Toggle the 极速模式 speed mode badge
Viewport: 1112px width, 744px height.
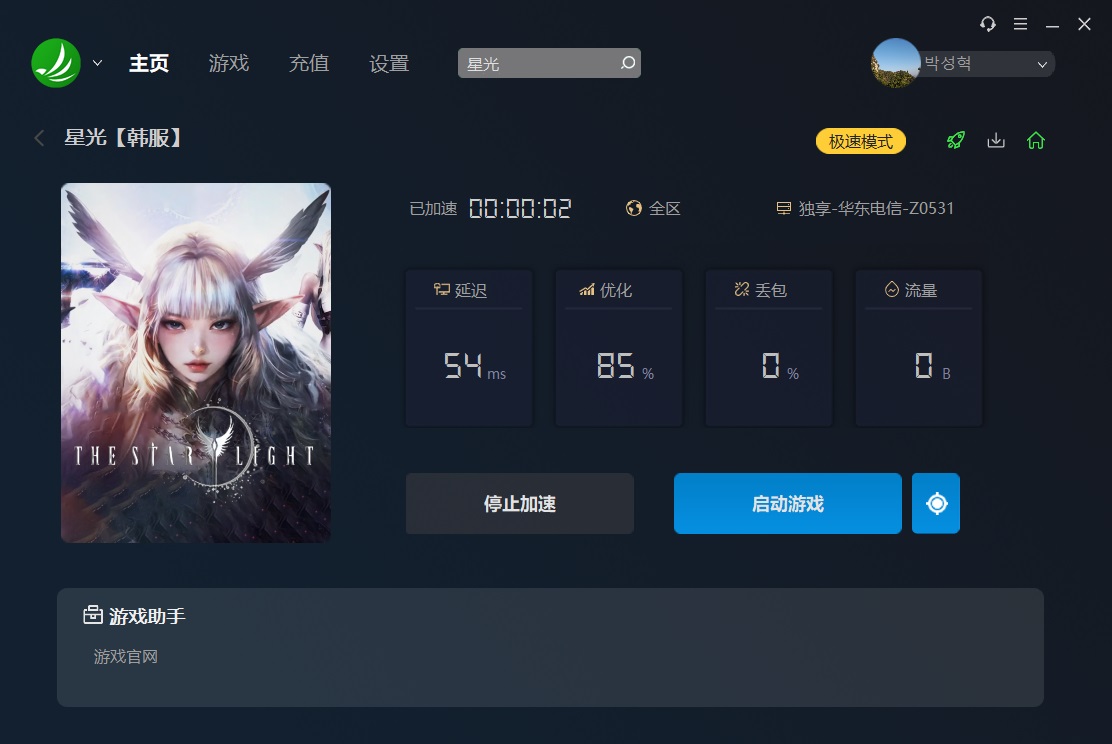pos(860,141)
